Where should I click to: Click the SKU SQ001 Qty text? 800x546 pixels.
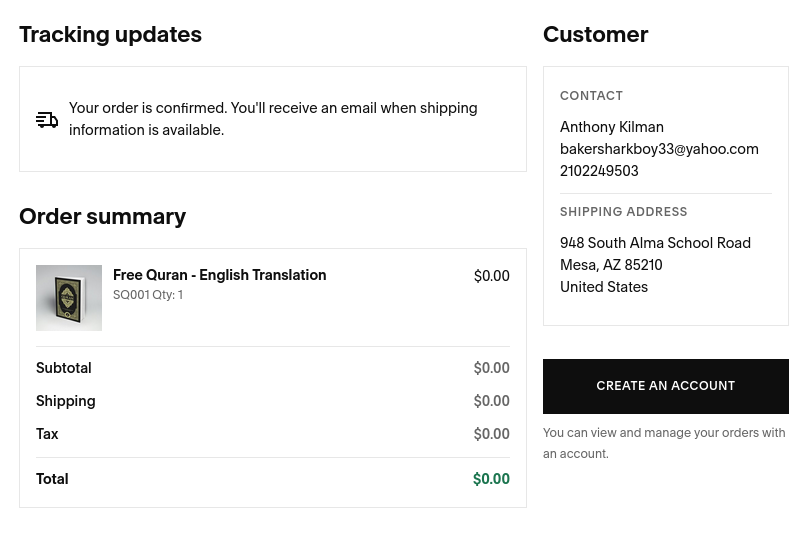(x=147, y=295)
